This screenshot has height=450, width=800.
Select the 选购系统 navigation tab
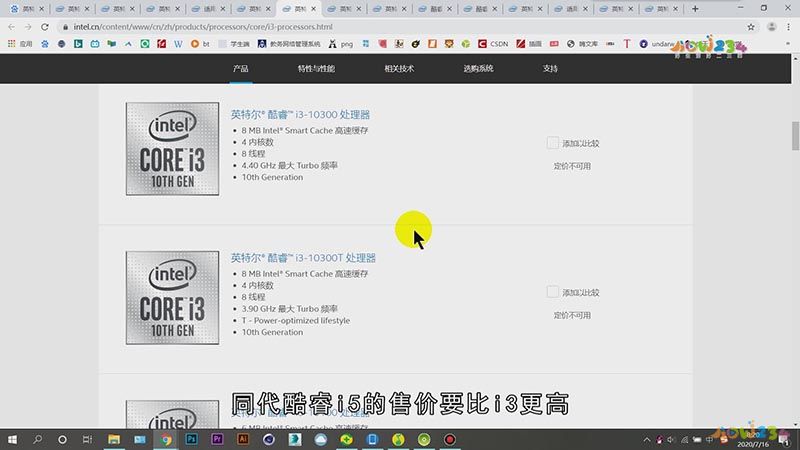pos(478,68)
